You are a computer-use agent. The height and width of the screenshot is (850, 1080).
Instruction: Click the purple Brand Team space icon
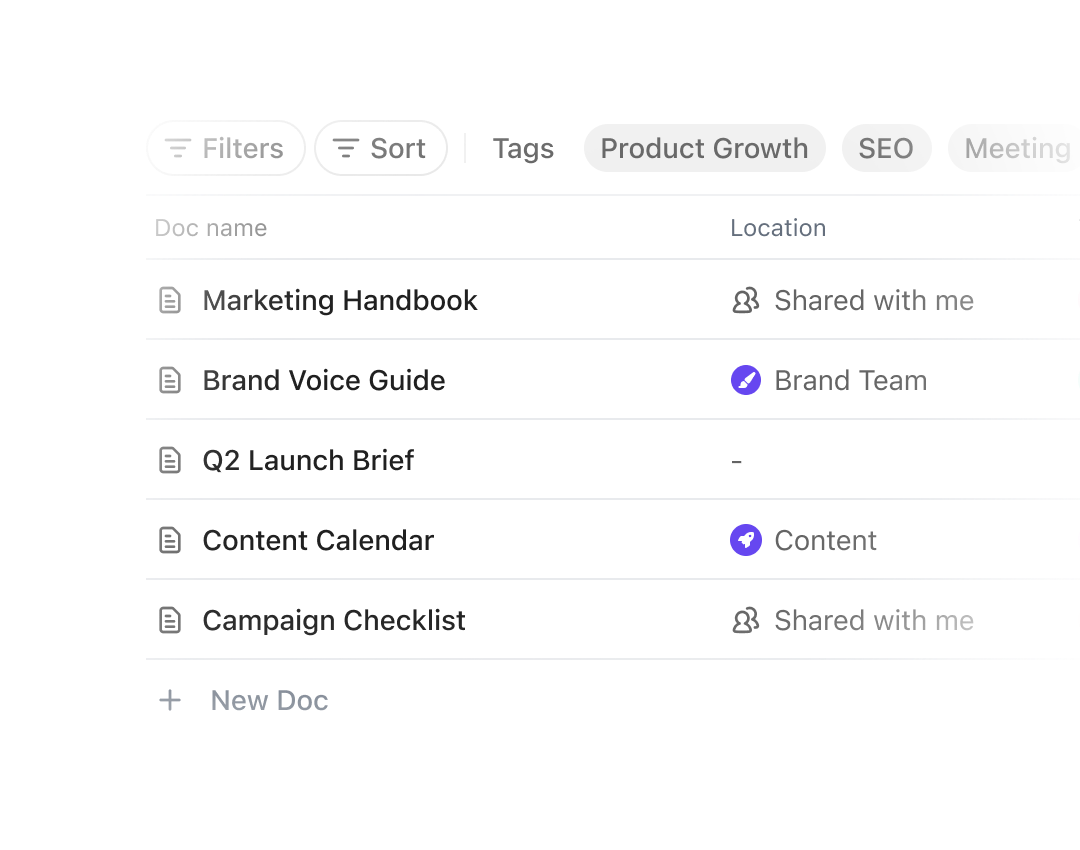(746, 380)
